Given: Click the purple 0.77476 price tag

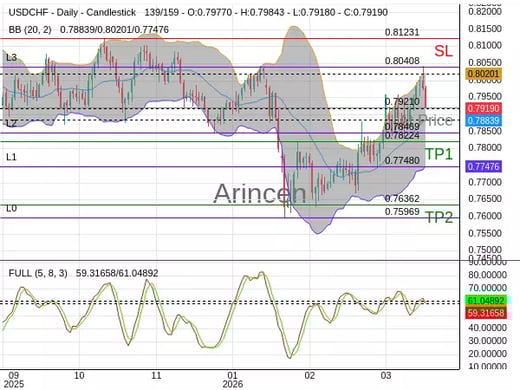Looking at the screenshot, I should click(x=483, y=166).
